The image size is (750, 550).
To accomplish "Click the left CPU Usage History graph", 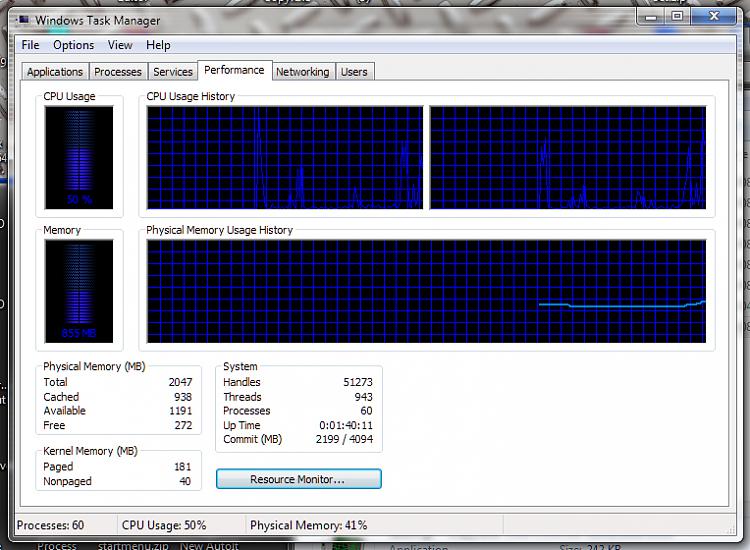I will (285, 157).
